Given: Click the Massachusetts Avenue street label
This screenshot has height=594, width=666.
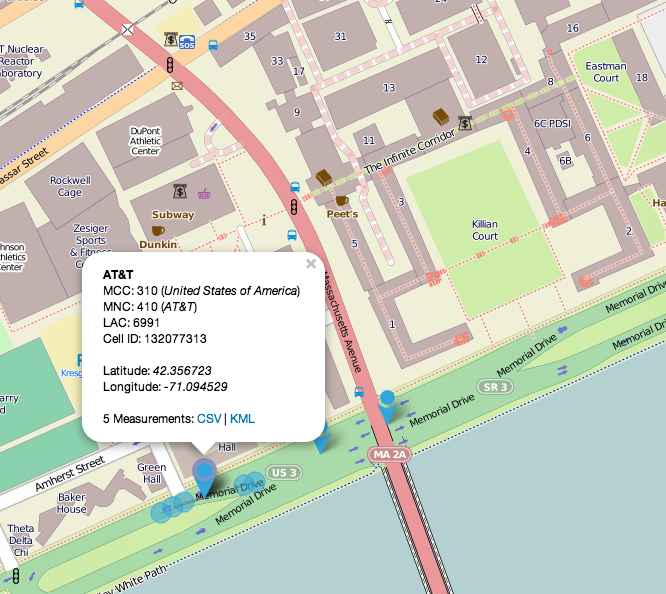Looking at the screenshot, I should pos(342,322).
